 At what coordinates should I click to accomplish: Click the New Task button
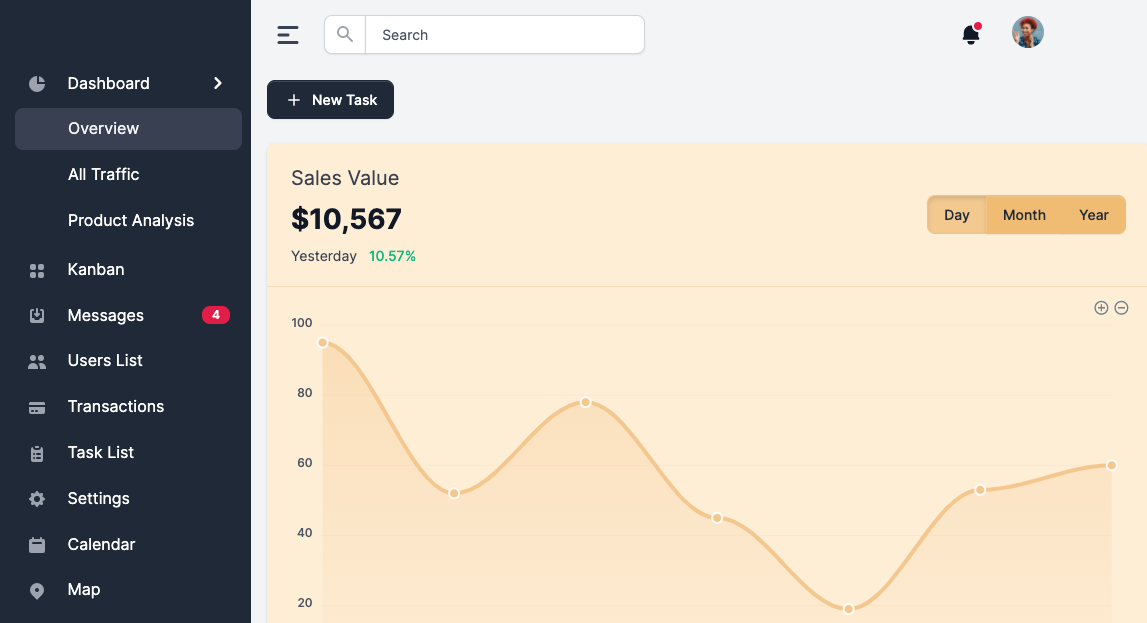[x=330, y=100]
